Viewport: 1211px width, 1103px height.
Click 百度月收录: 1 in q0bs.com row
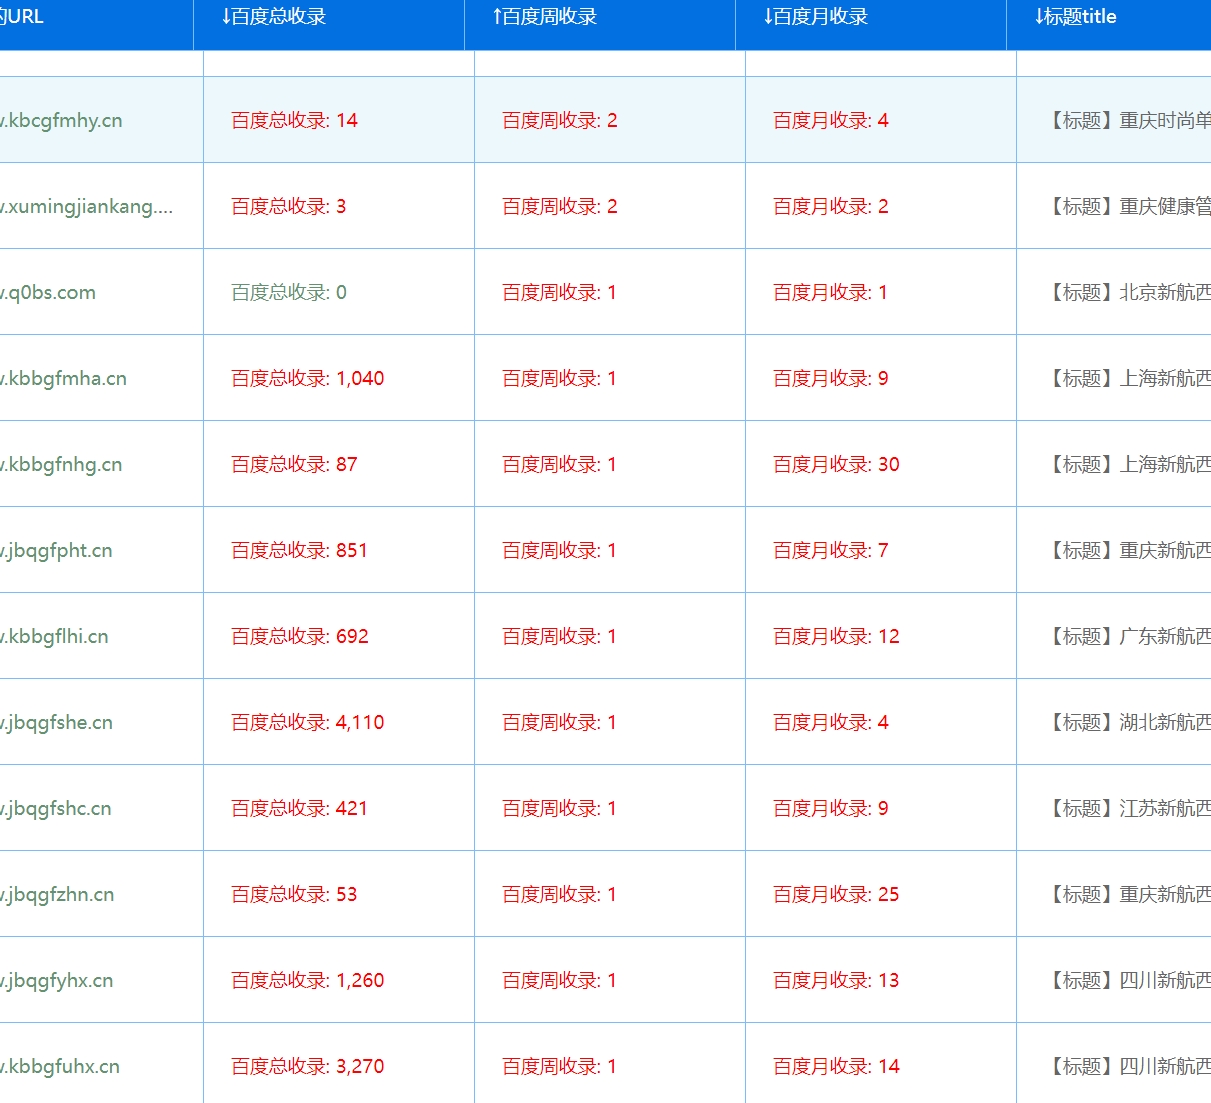tap(830, 292)
